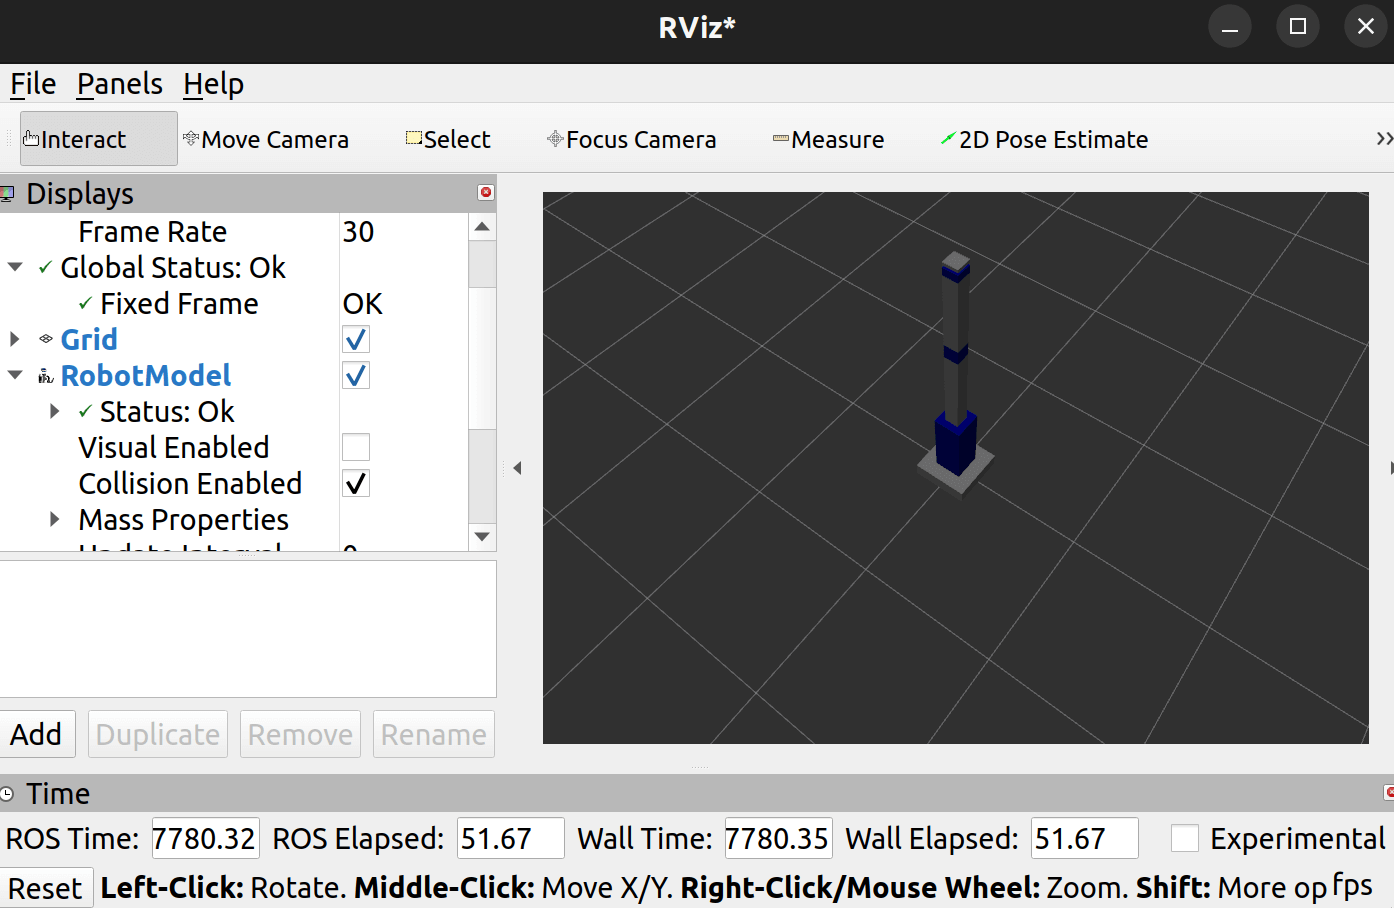Disable the Collision Enabled checkbox
The image size is (1394, 908).
[x=356, y=484]
